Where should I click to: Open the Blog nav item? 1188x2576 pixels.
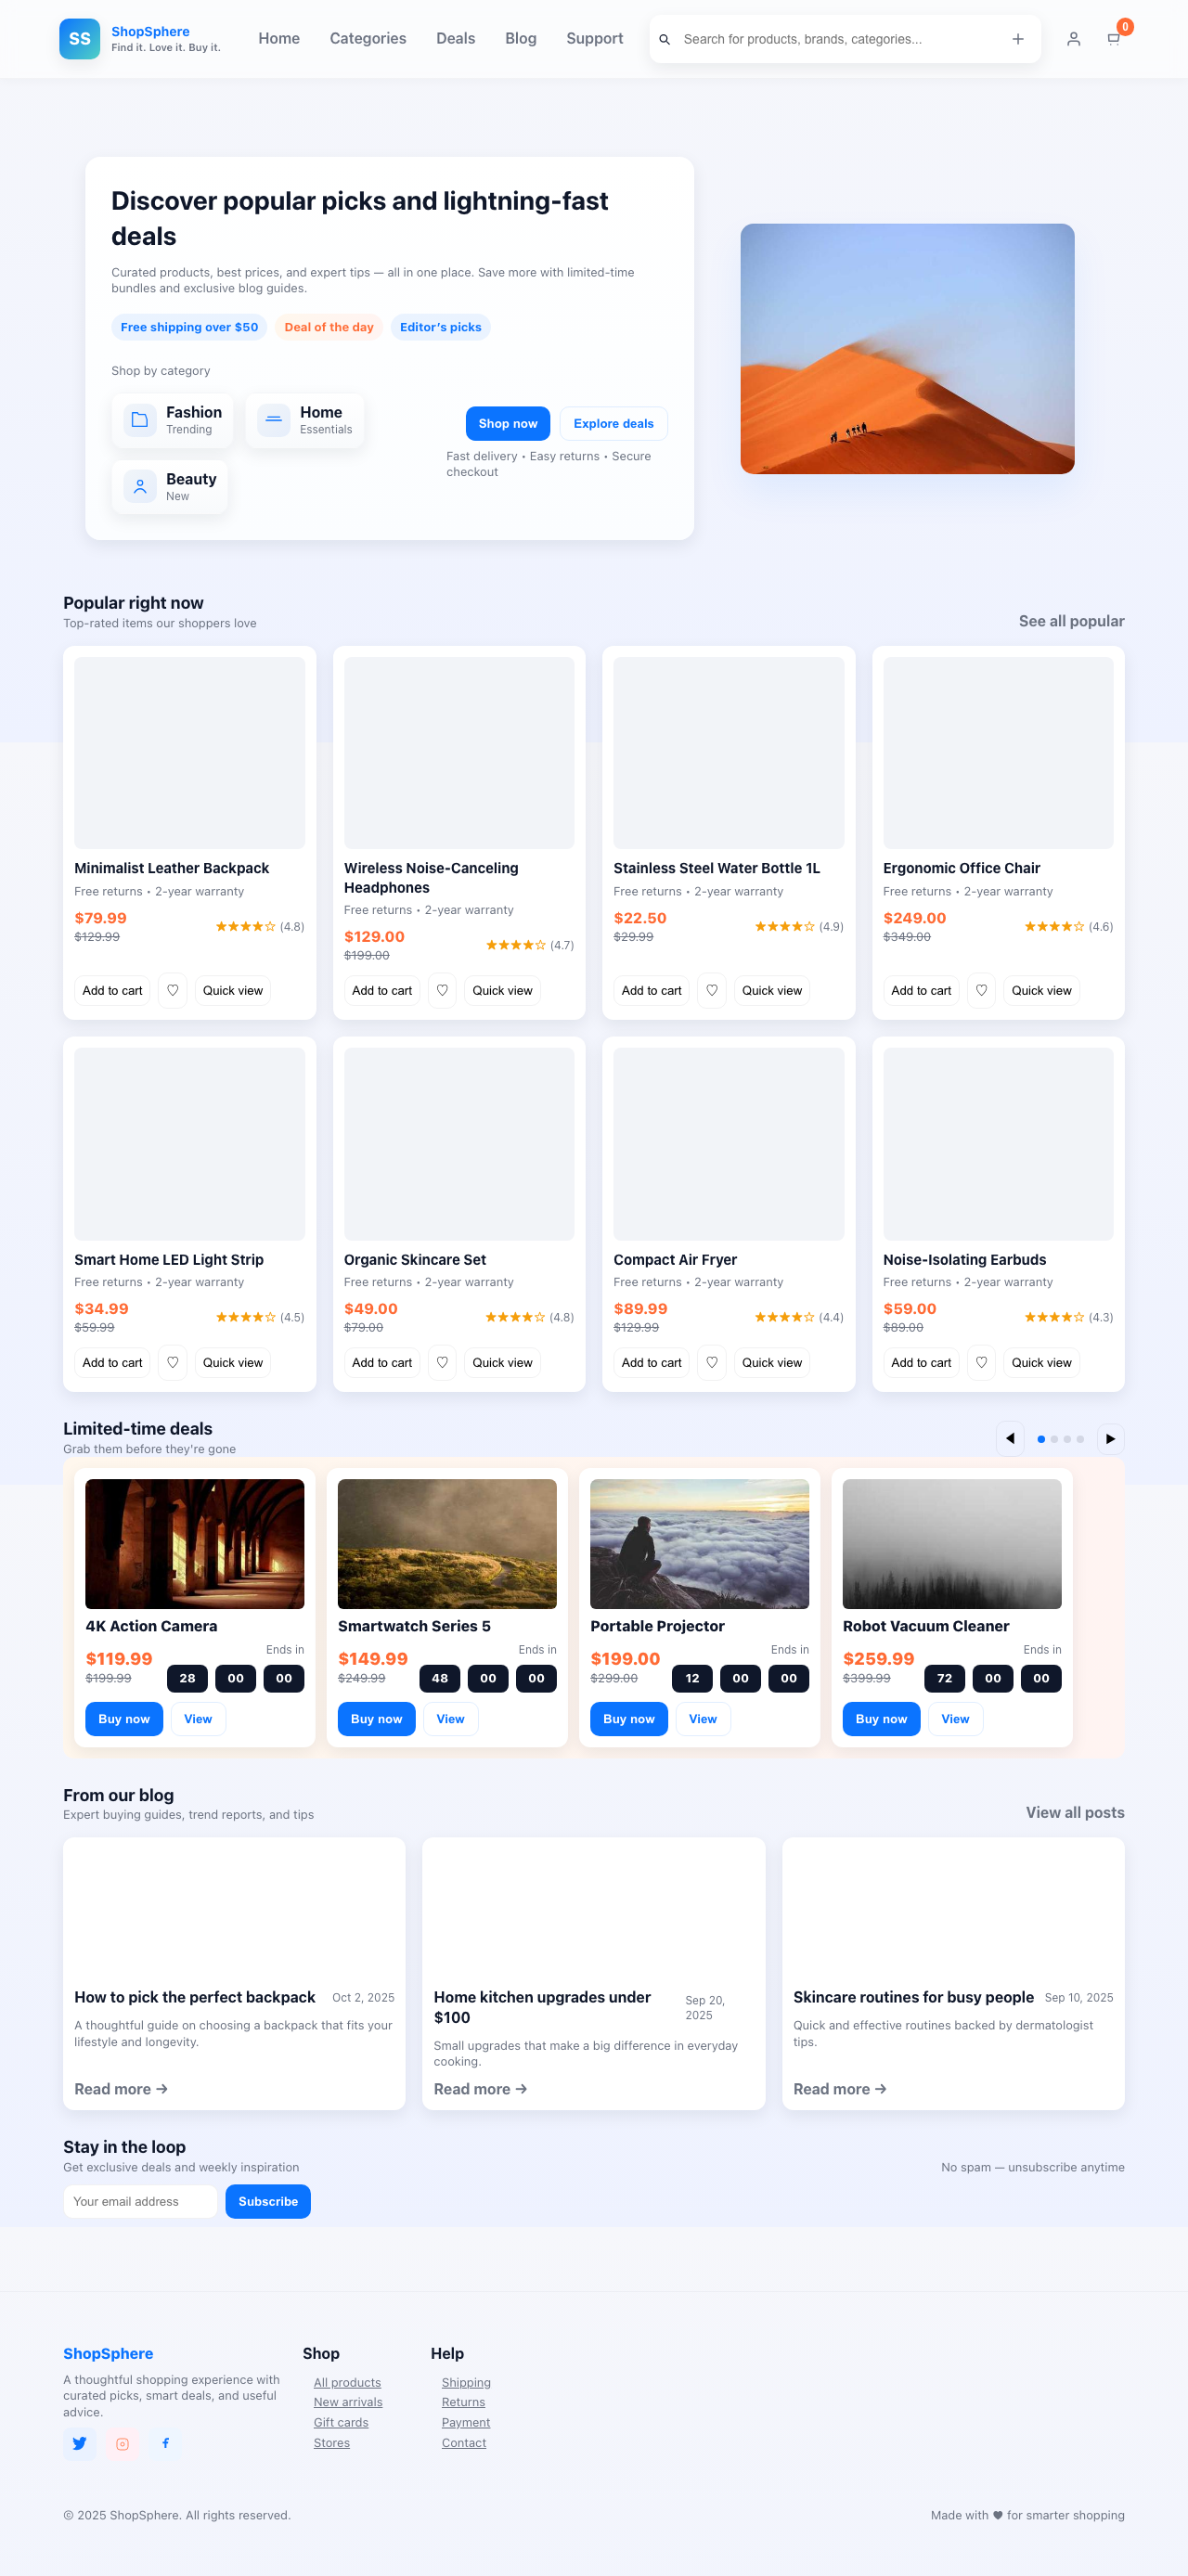click(x=520, y=38)
